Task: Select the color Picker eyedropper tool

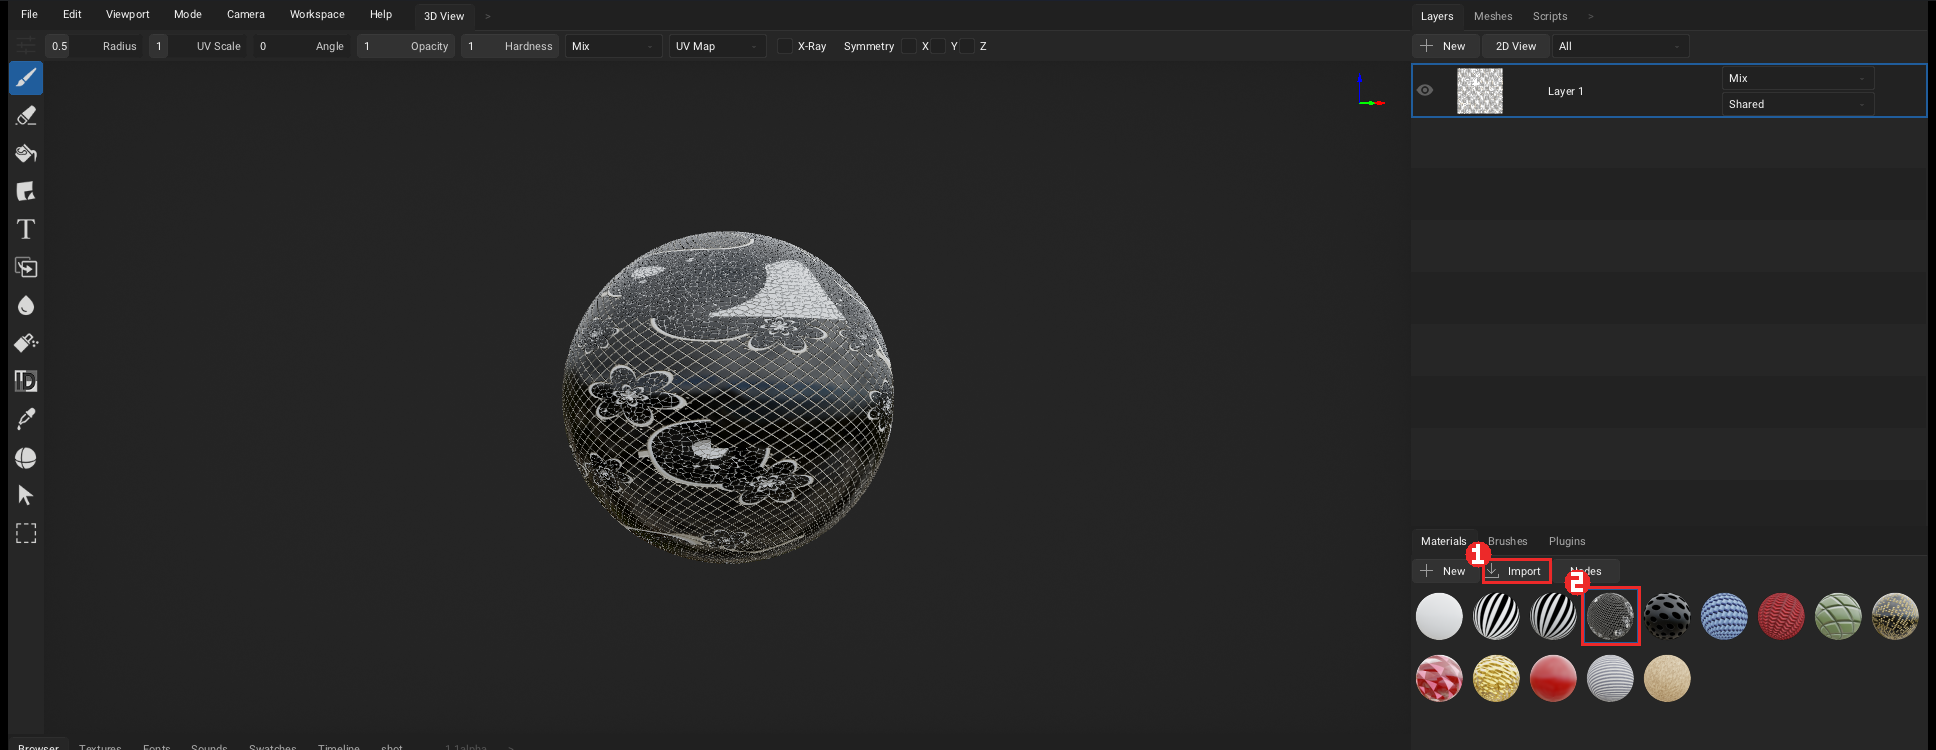Action: pyautogui.click(x=26, y=419)
